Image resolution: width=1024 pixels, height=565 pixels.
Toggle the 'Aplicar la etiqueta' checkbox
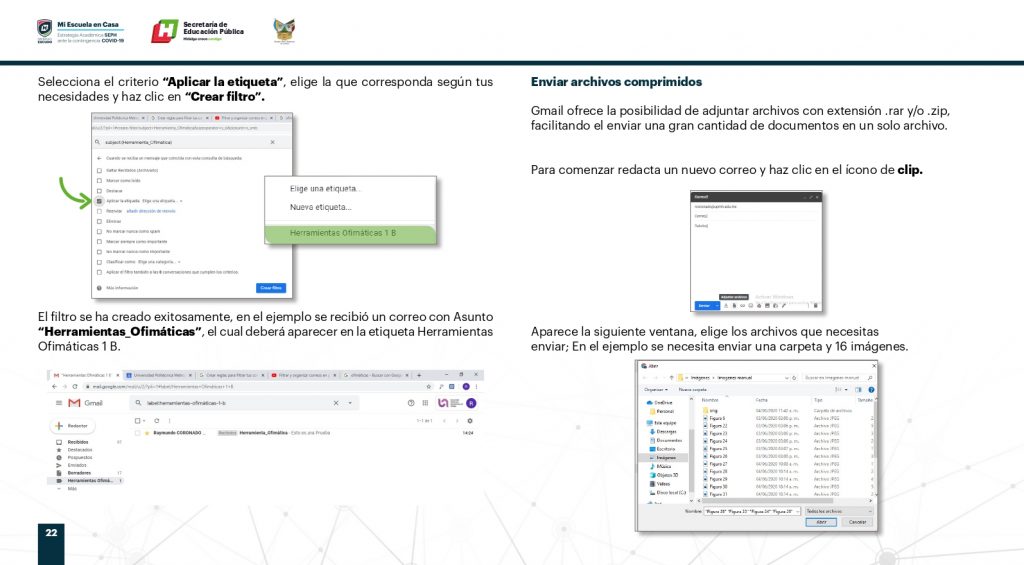[x=99, y=201]
